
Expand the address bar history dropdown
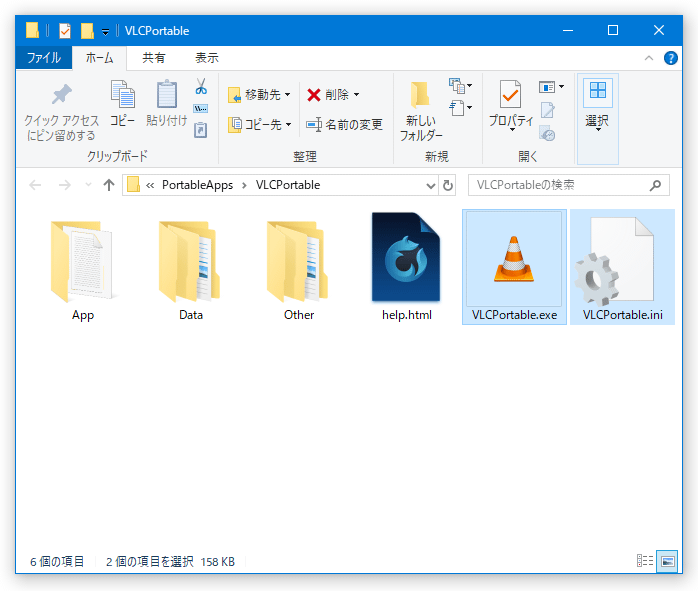point(430,186)
